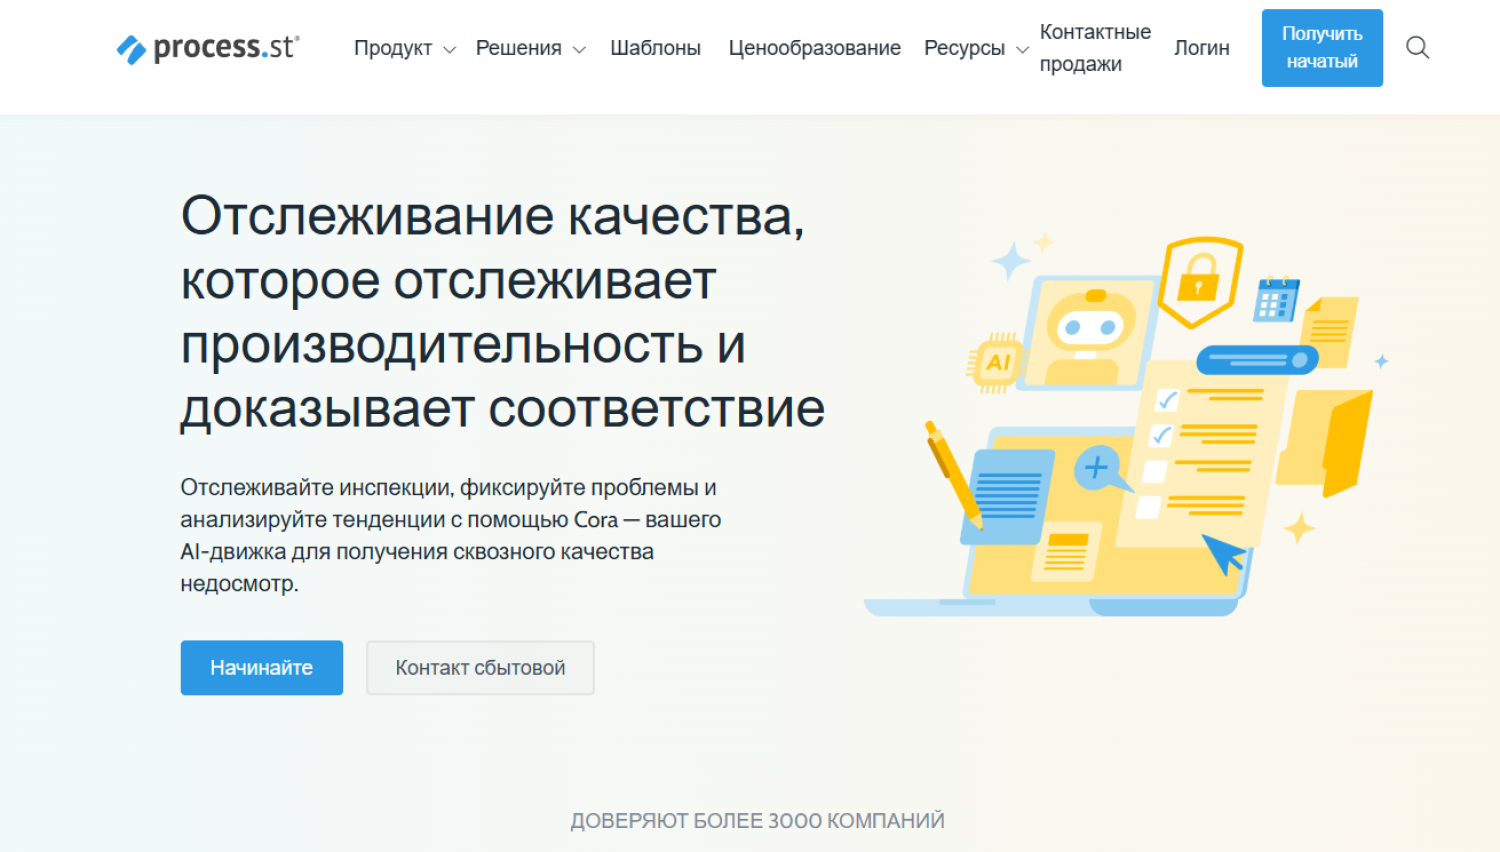Open the Ресурсы dropdown menu

(x=975, y=48)
